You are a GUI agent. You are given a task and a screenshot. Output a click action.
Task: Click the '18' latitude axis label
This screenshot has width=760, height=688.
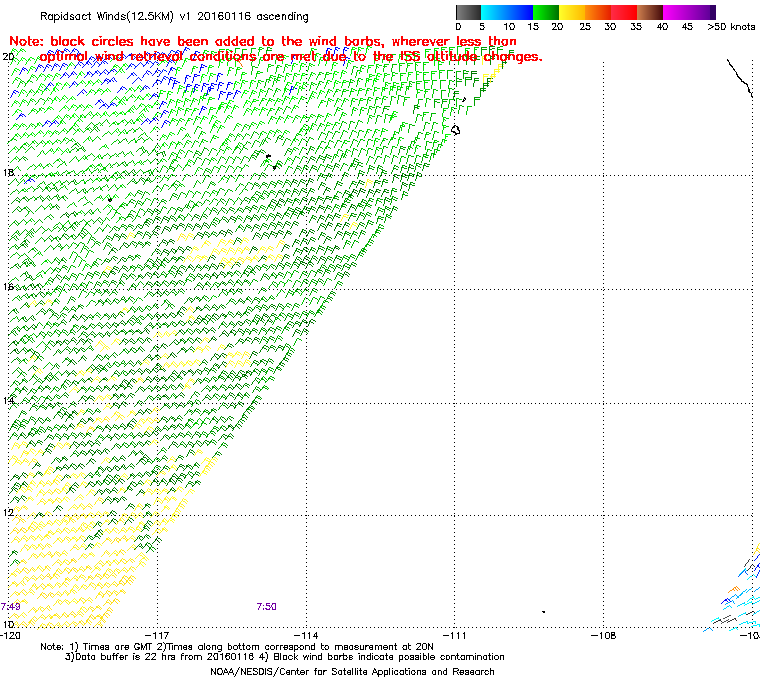click(8, 173)
